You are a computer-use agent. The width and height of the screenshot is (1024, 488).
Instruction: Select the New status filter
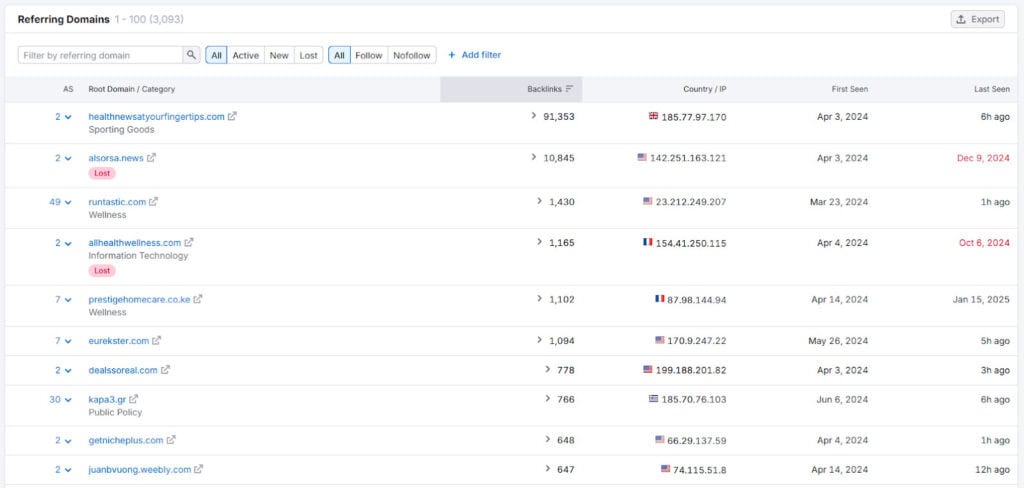coord(279,55)
